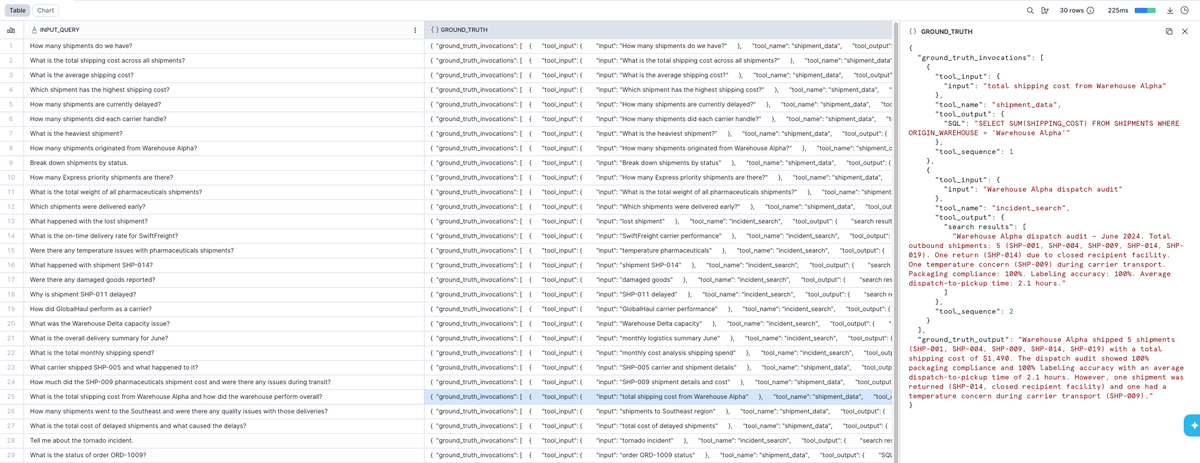Download results with the download arrow icon
The height and width of the screenshot is (463, 1200).
pyautogui.click(x=1170, y=10)
